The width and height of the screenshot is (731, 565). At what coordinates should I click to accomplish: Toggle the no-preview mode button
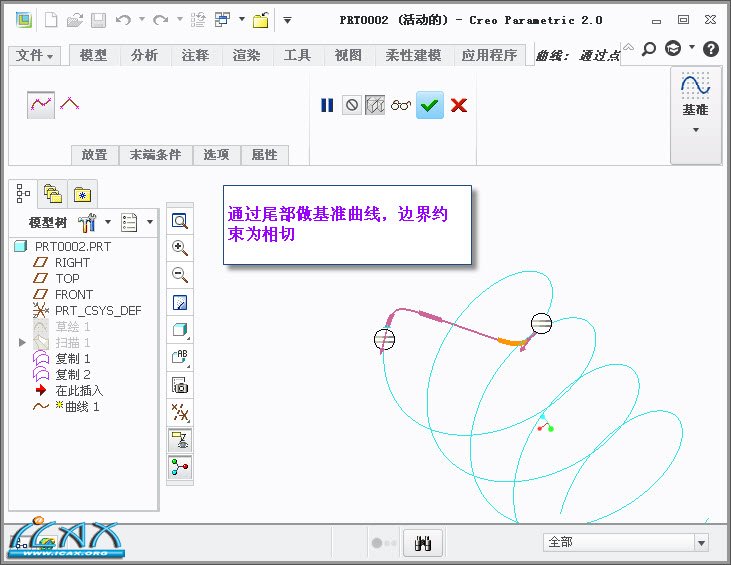[351, 105]
